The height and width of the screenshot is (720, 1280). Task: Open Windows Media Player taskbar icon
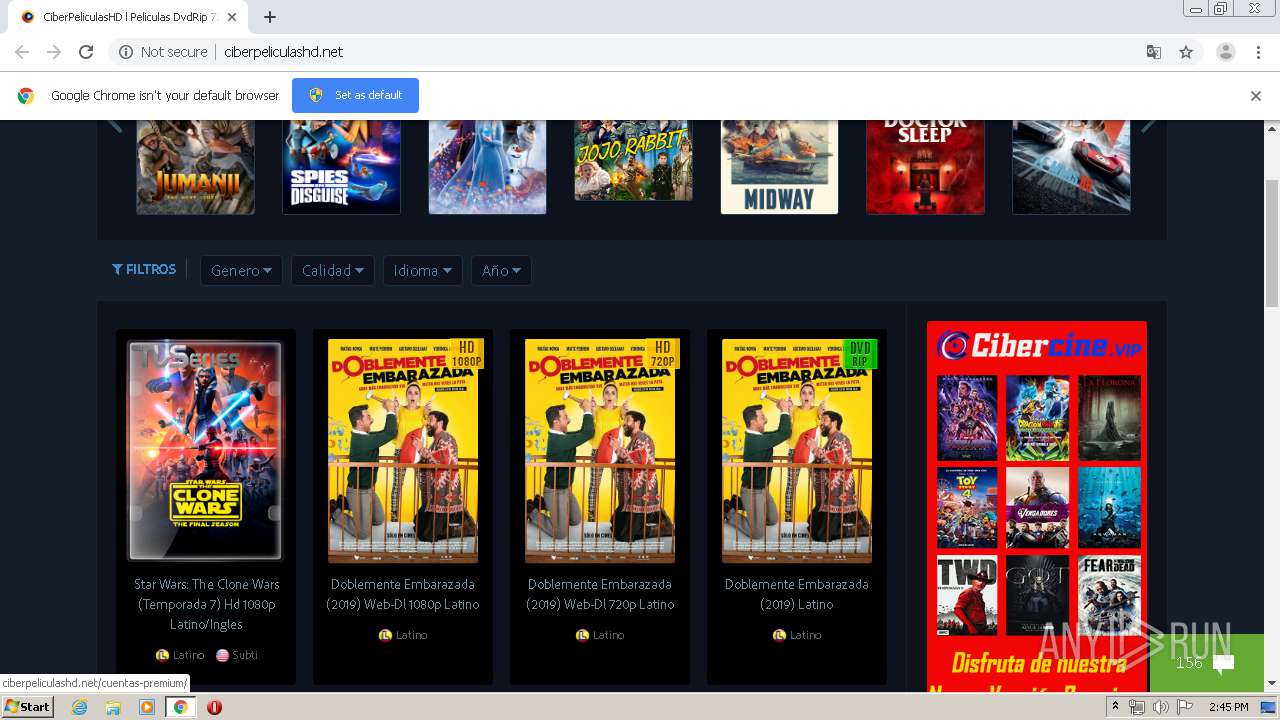tap(147, 707)
